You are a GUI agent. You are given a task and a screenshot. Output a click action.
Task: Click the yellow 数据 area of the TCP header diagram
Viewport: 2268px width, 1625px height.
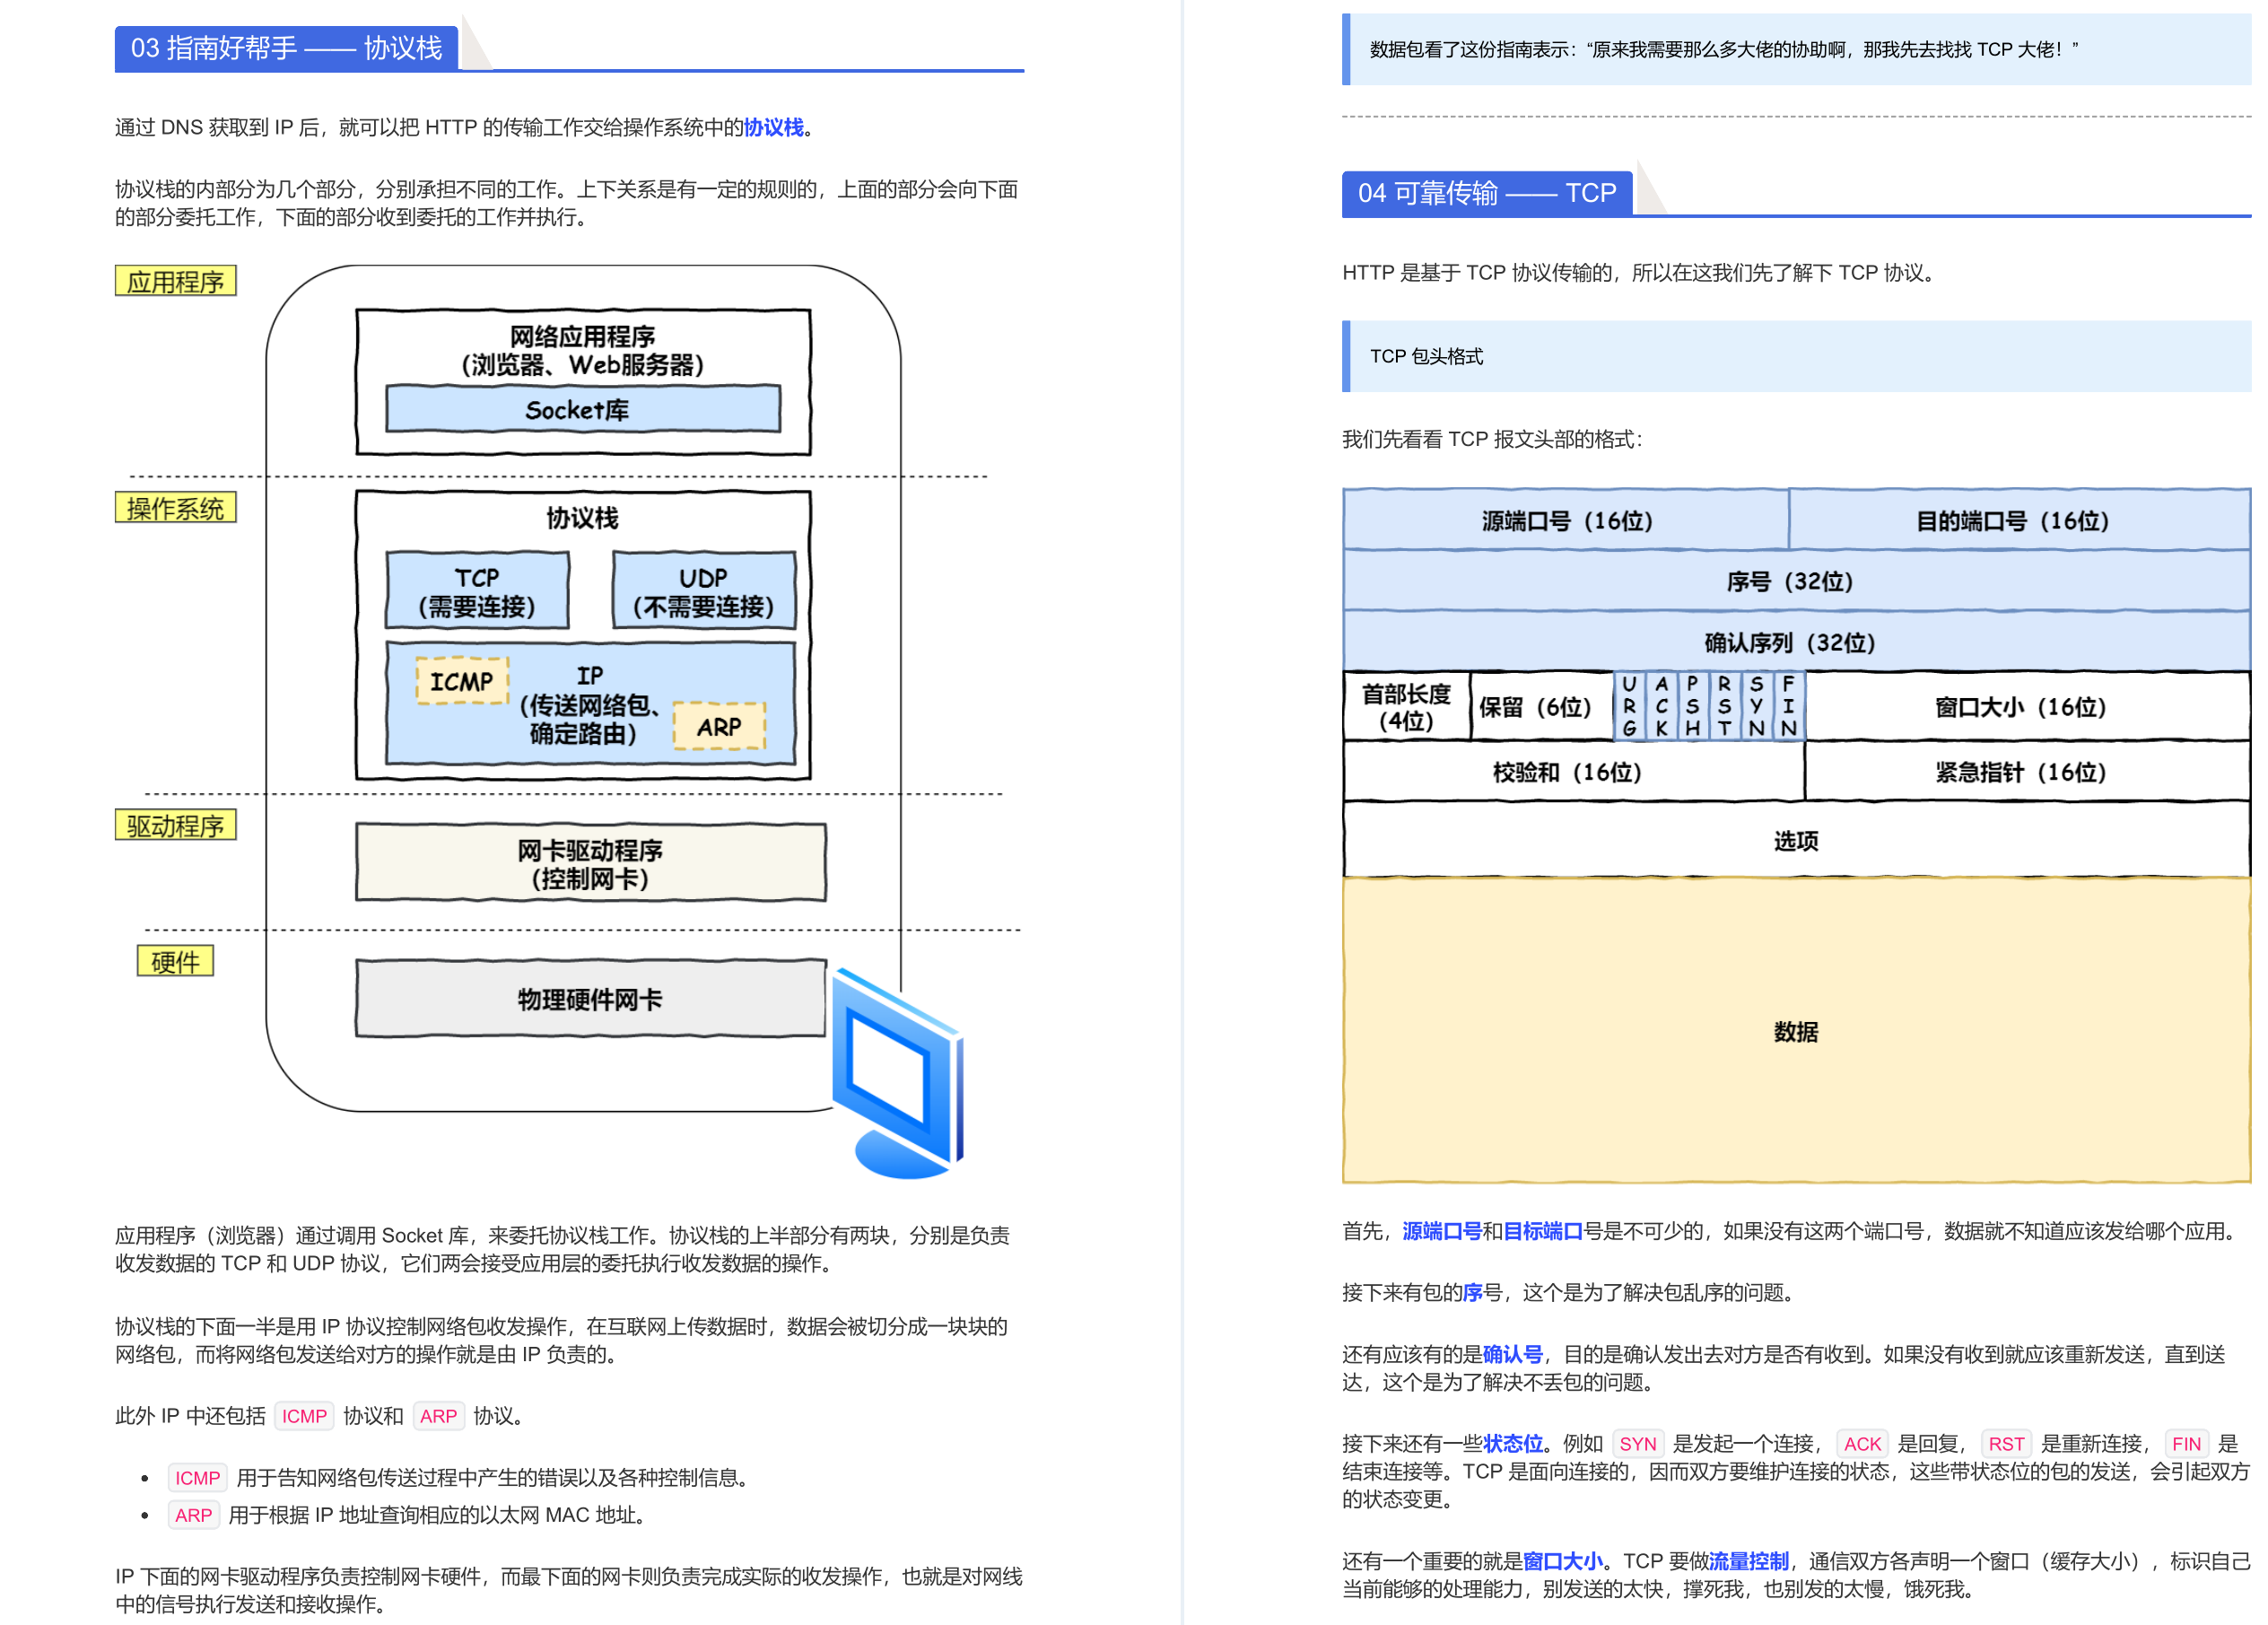coord(1795,1035)
